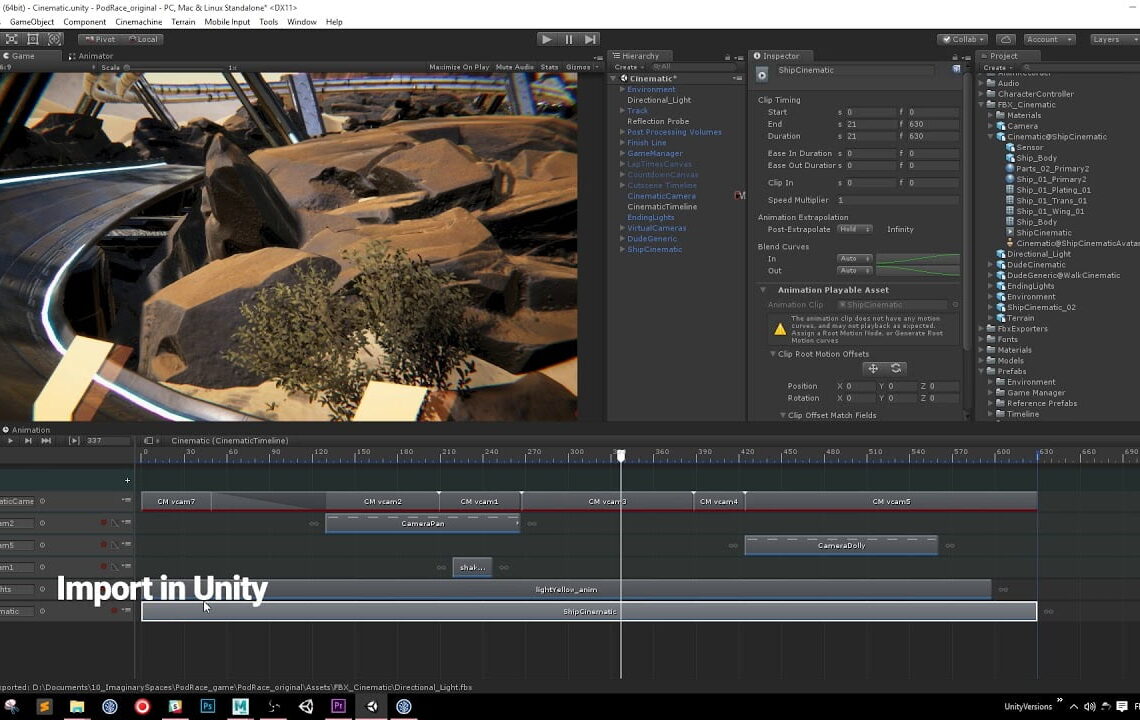Viewport: 1140px width, 720px height.
Task: Open File Explorer from the taskbar
Action: pos(77,706)
